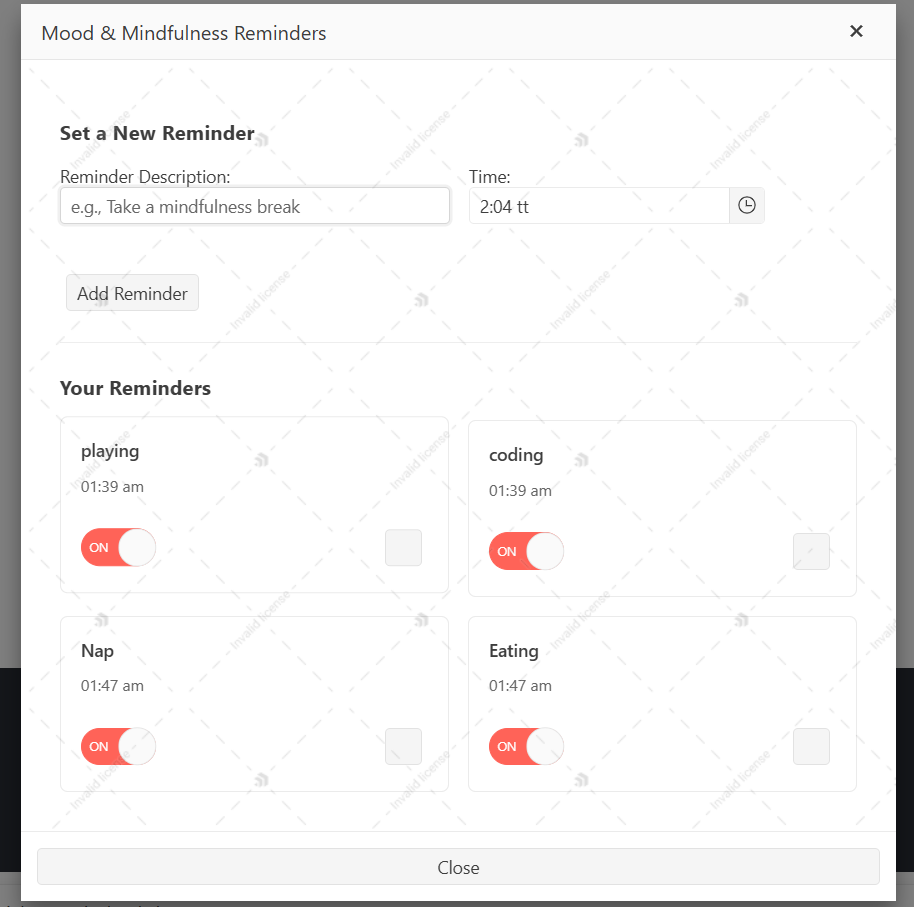Close the dialog using the X icon
The width and height of the screenshot is (914, 907).
click(856, 31)
